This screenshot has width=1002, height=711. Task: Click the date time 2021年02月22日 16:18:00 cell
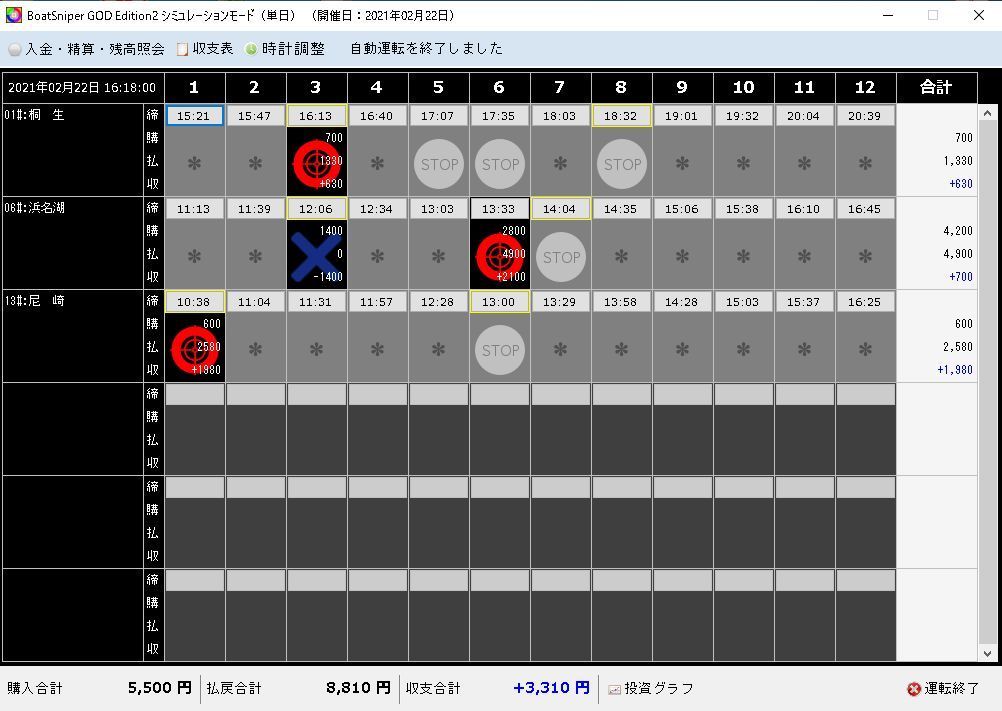(82, 88)
